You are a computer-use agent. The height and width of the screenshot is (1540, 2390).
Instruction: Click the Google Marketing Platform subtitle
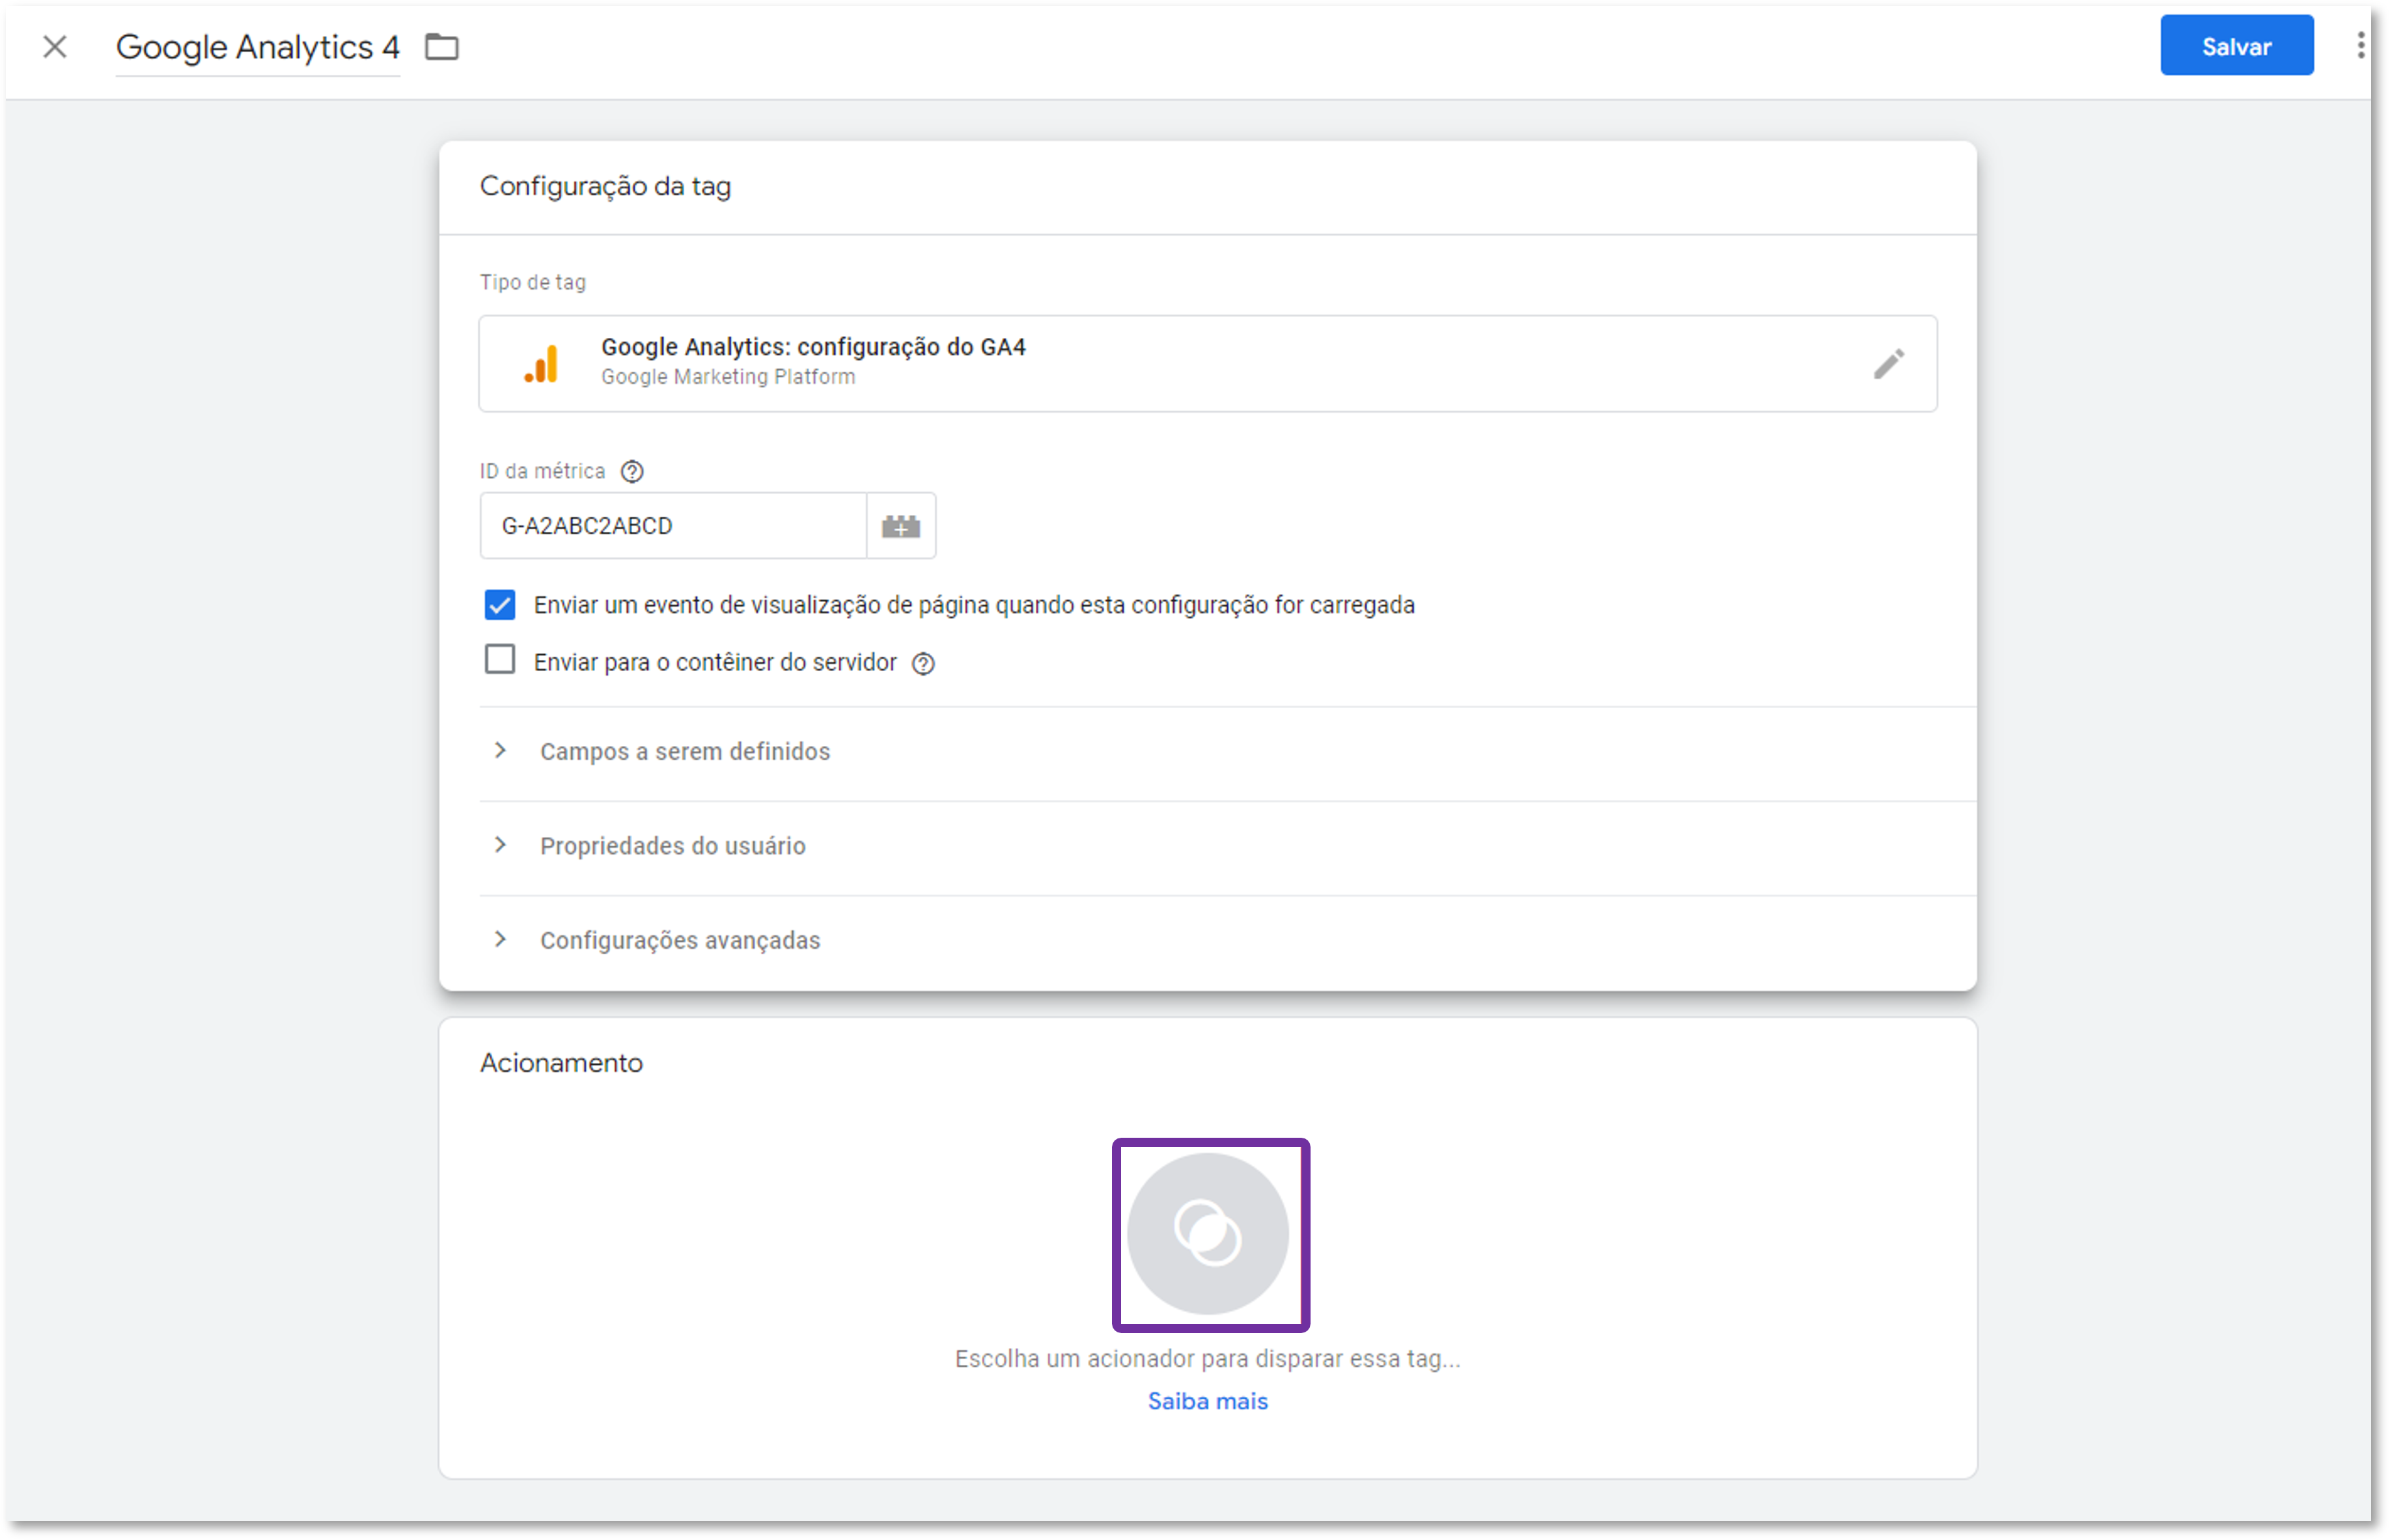click(x=728, y=377)
